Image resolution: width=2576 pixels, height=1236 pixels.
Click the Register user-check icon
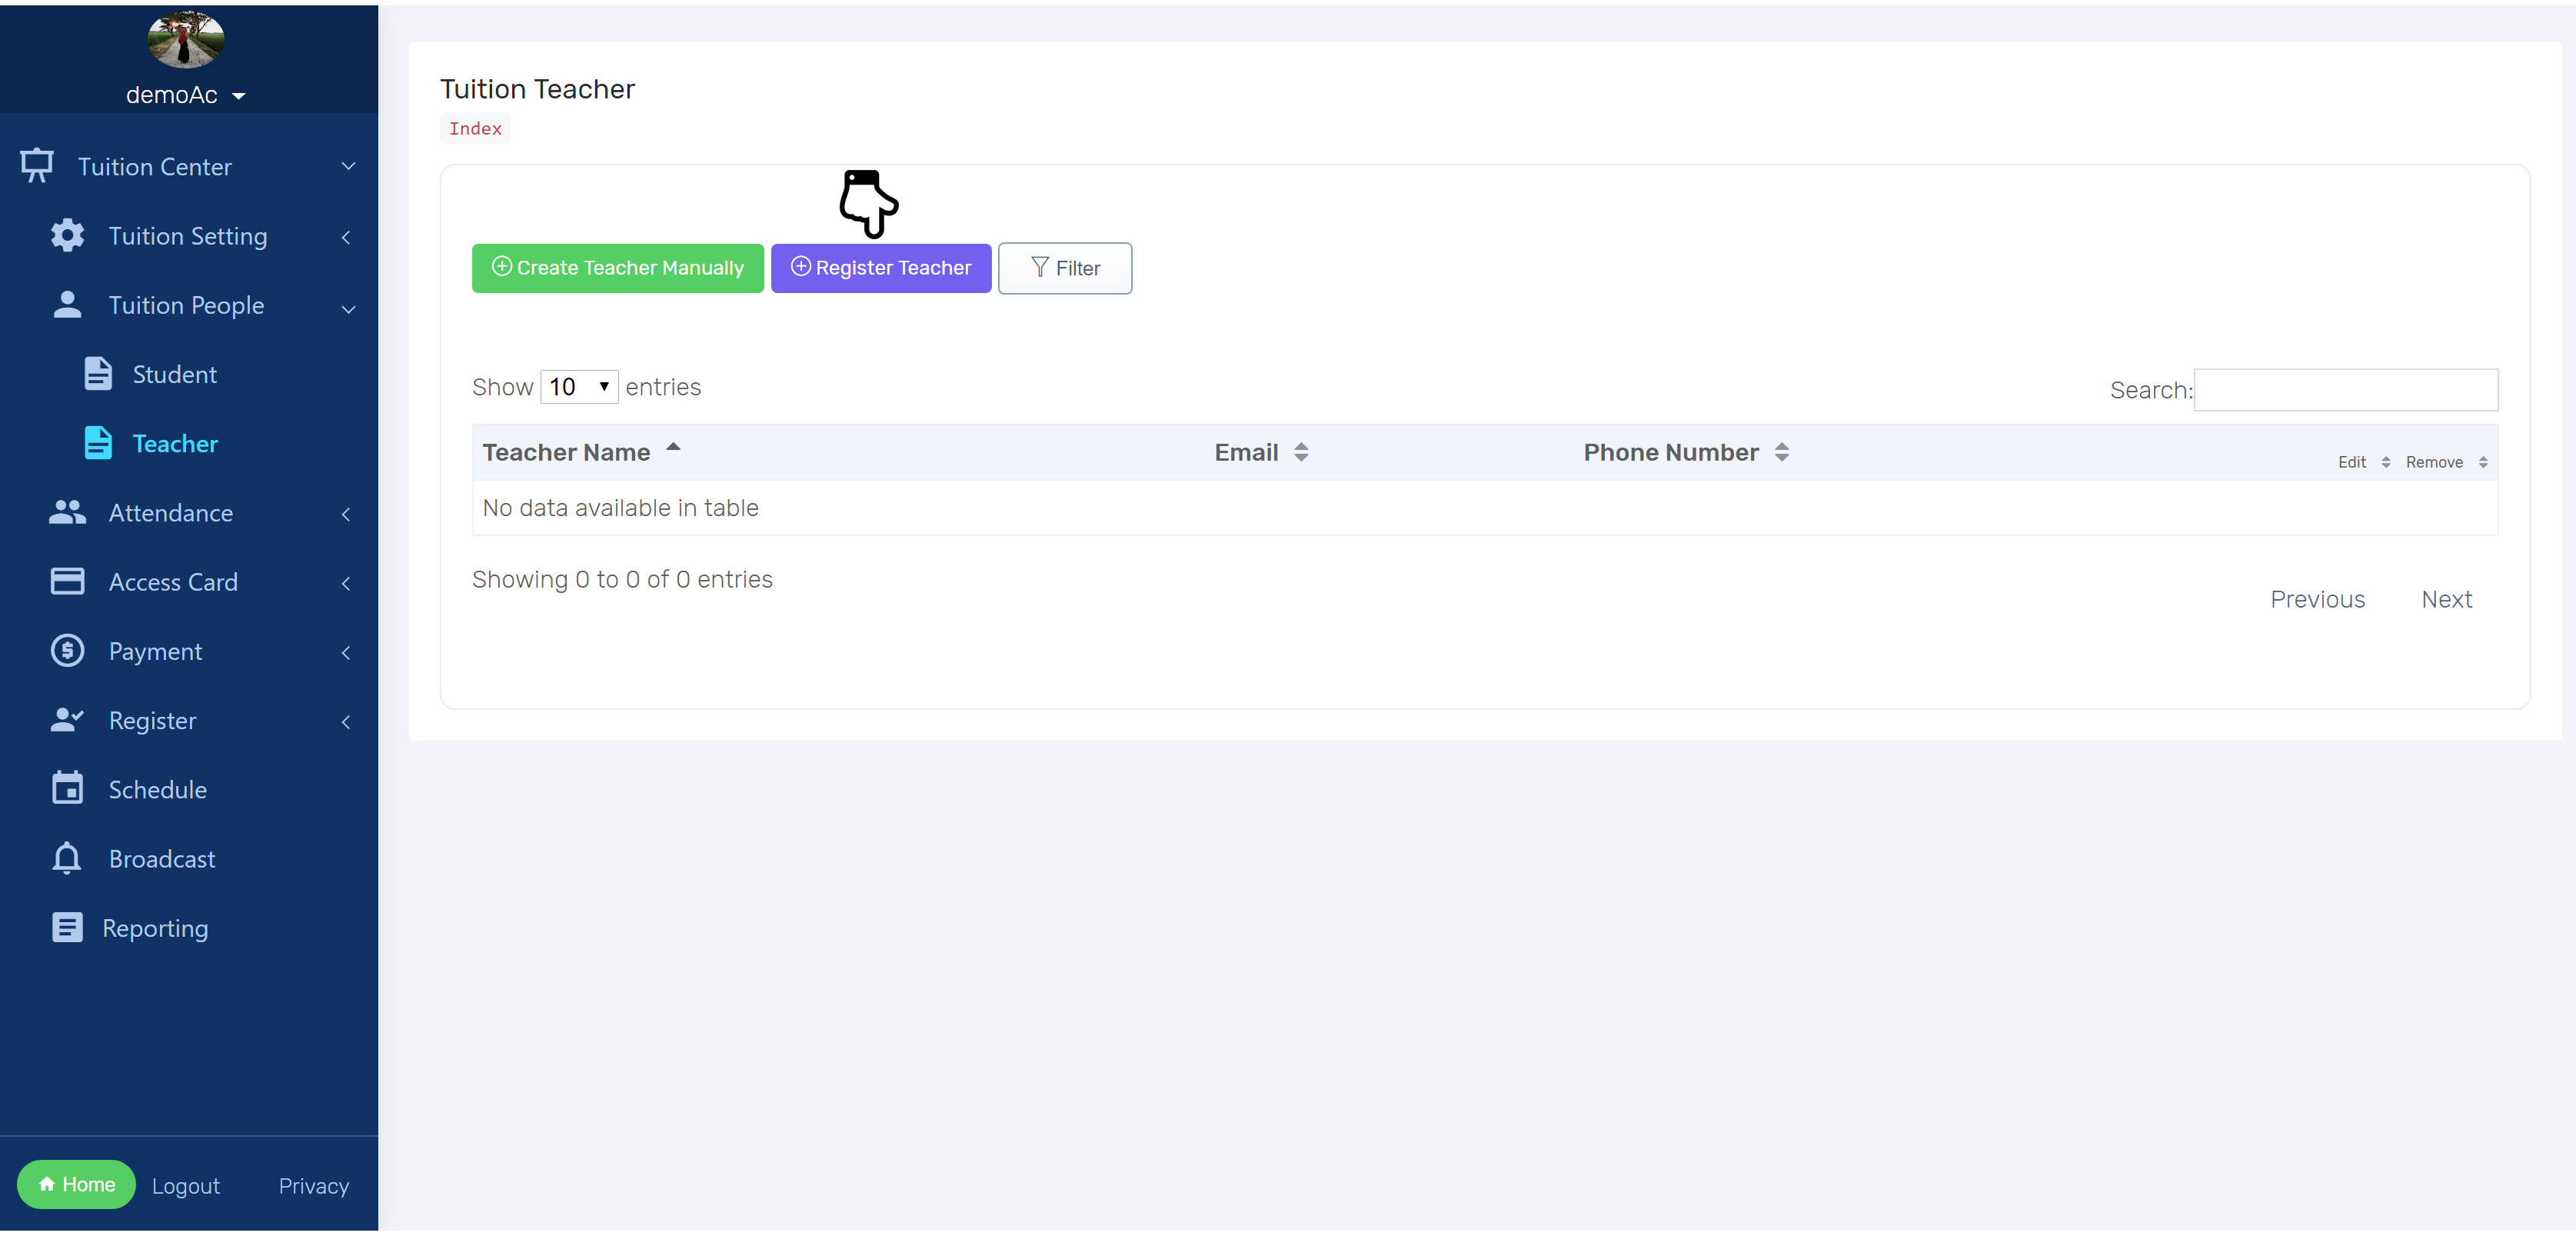coord(67,720)
